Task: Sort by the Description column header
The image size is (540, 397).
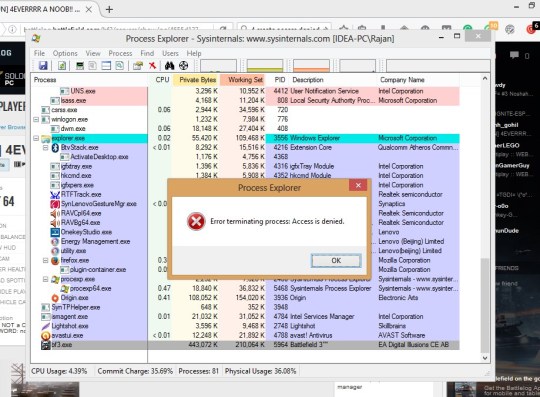Action: 333,80
